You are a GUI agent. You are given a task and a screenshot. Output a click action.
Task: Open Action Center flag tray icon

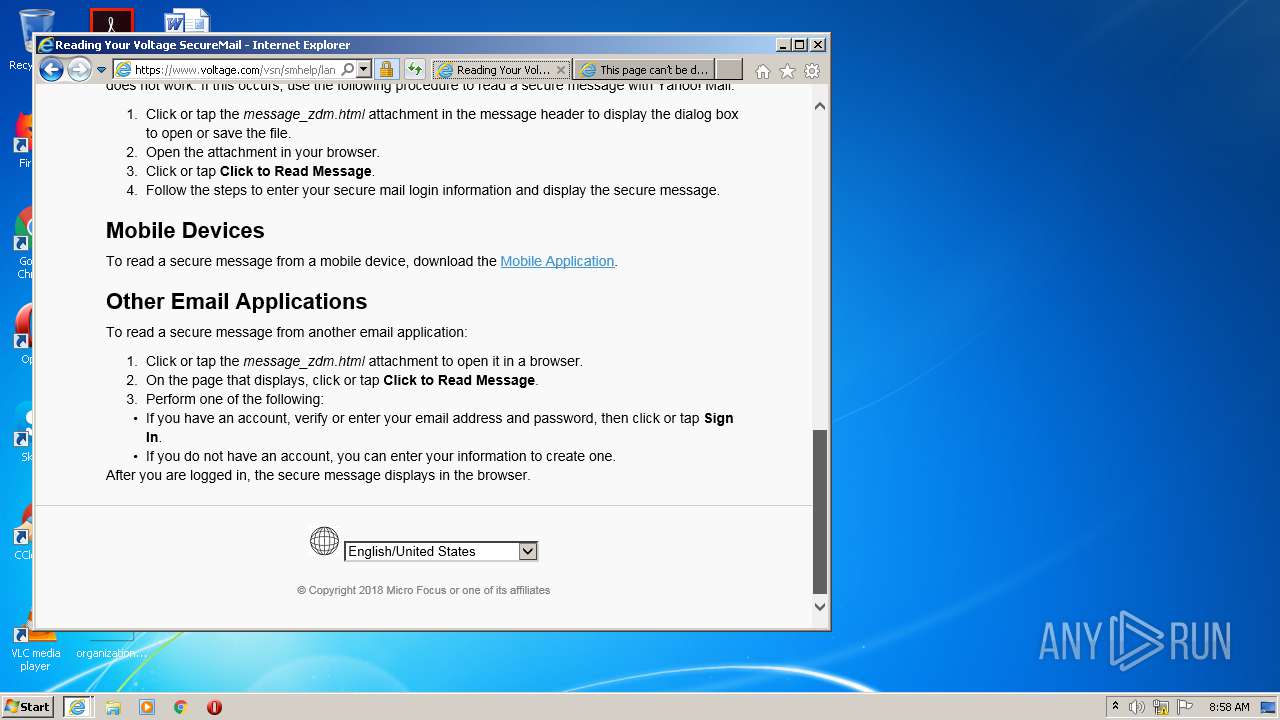[1185, 707]
